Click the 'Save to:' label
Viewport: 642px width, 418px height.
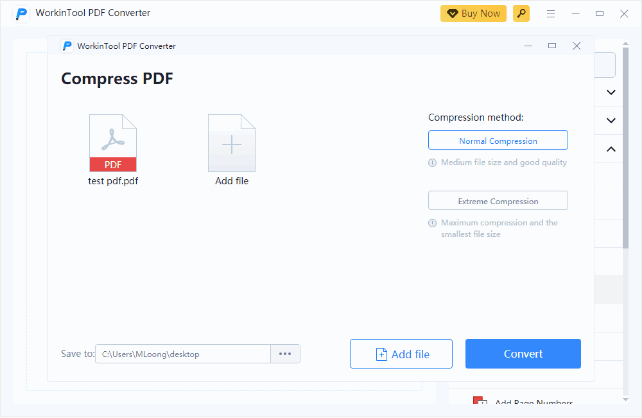point(77,354)
